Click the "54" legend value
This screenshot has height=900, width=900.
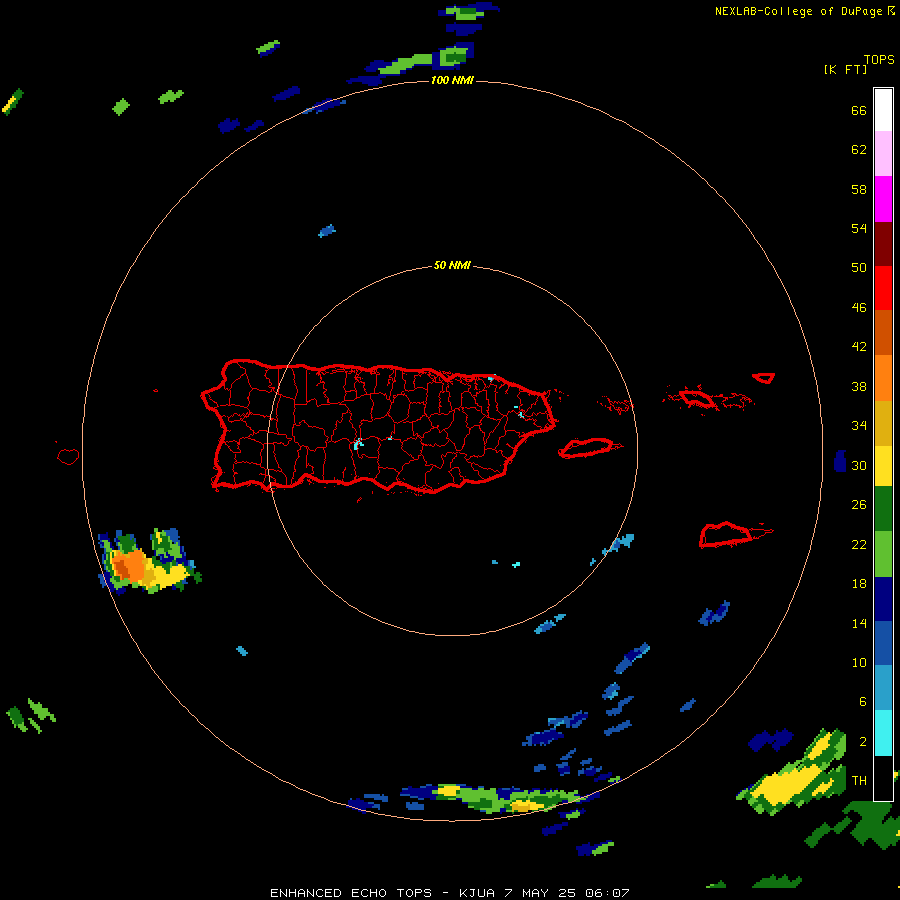click(859, 228)
